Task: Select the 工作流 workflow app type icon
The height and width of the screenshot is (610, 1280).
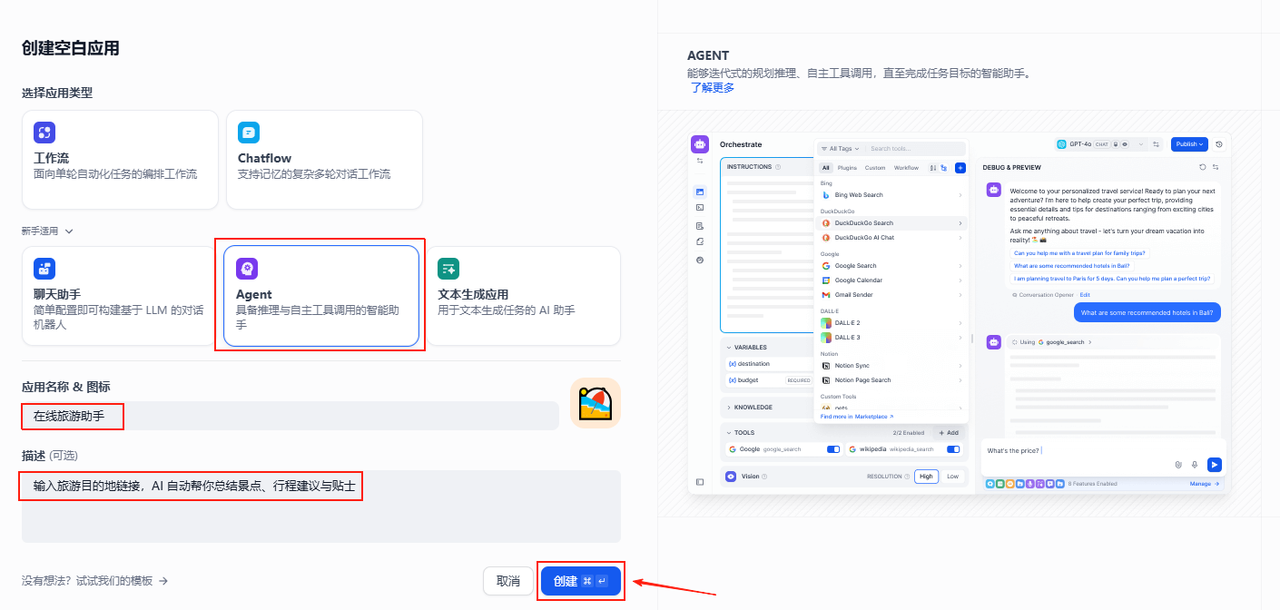Action: (44, 133)
